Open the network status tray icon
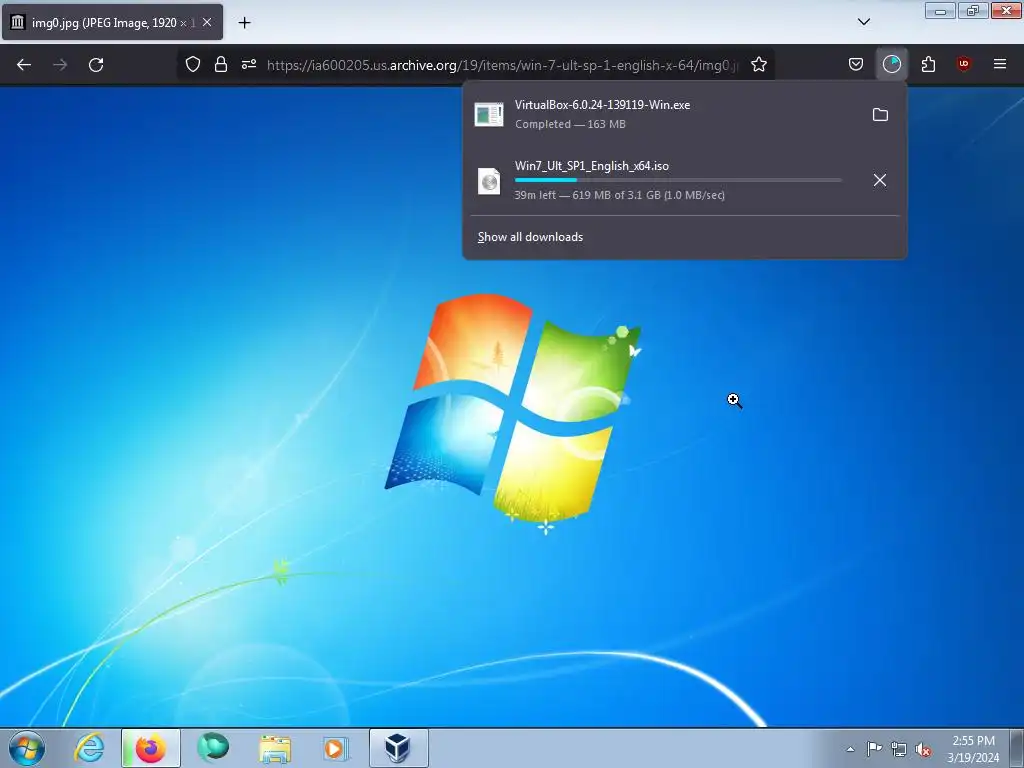The image size is (1024, 768). [899, 749]
